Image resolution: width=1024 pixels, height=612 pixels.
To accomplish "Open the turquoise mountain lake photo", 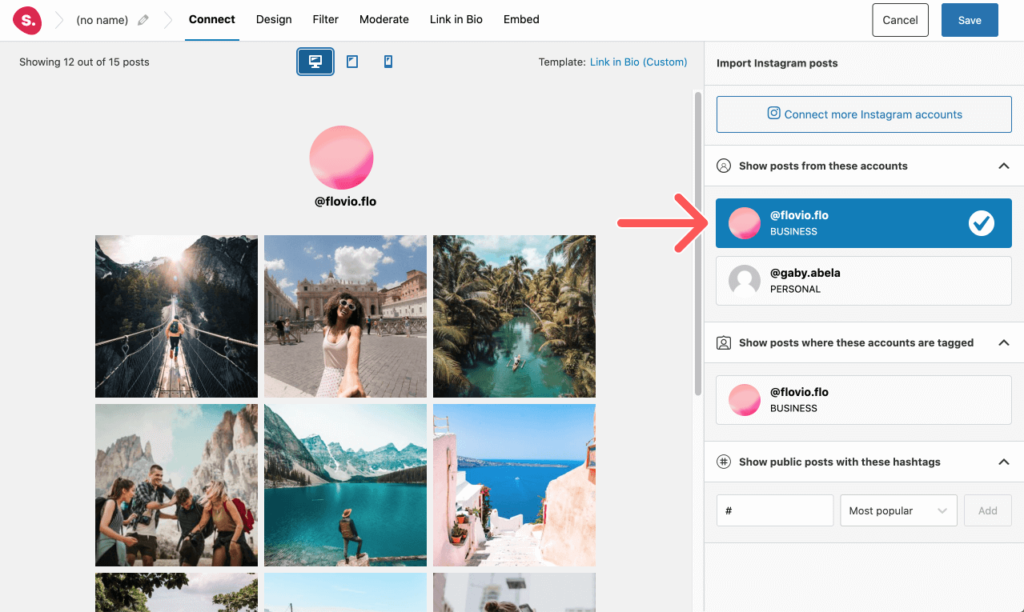I will tap(345, 485).
